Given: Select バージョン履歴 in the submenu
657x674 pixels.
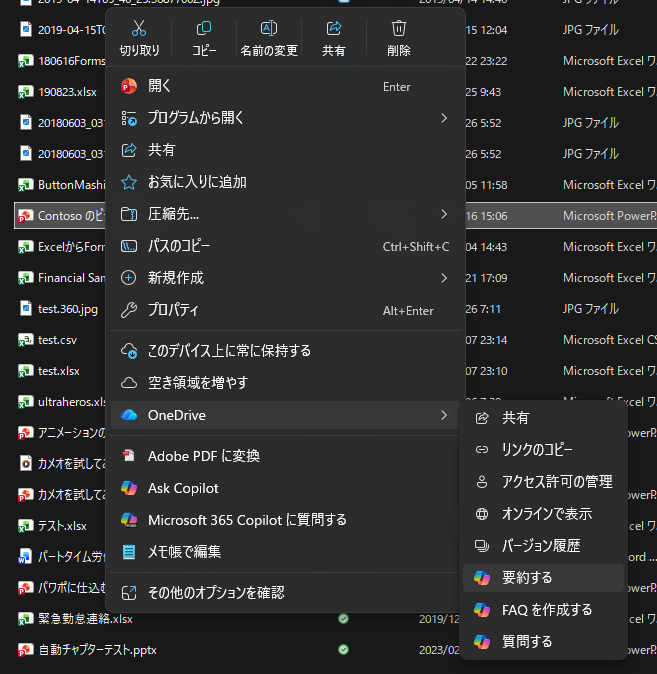Looking at the screenshot, I should (540, 546).
